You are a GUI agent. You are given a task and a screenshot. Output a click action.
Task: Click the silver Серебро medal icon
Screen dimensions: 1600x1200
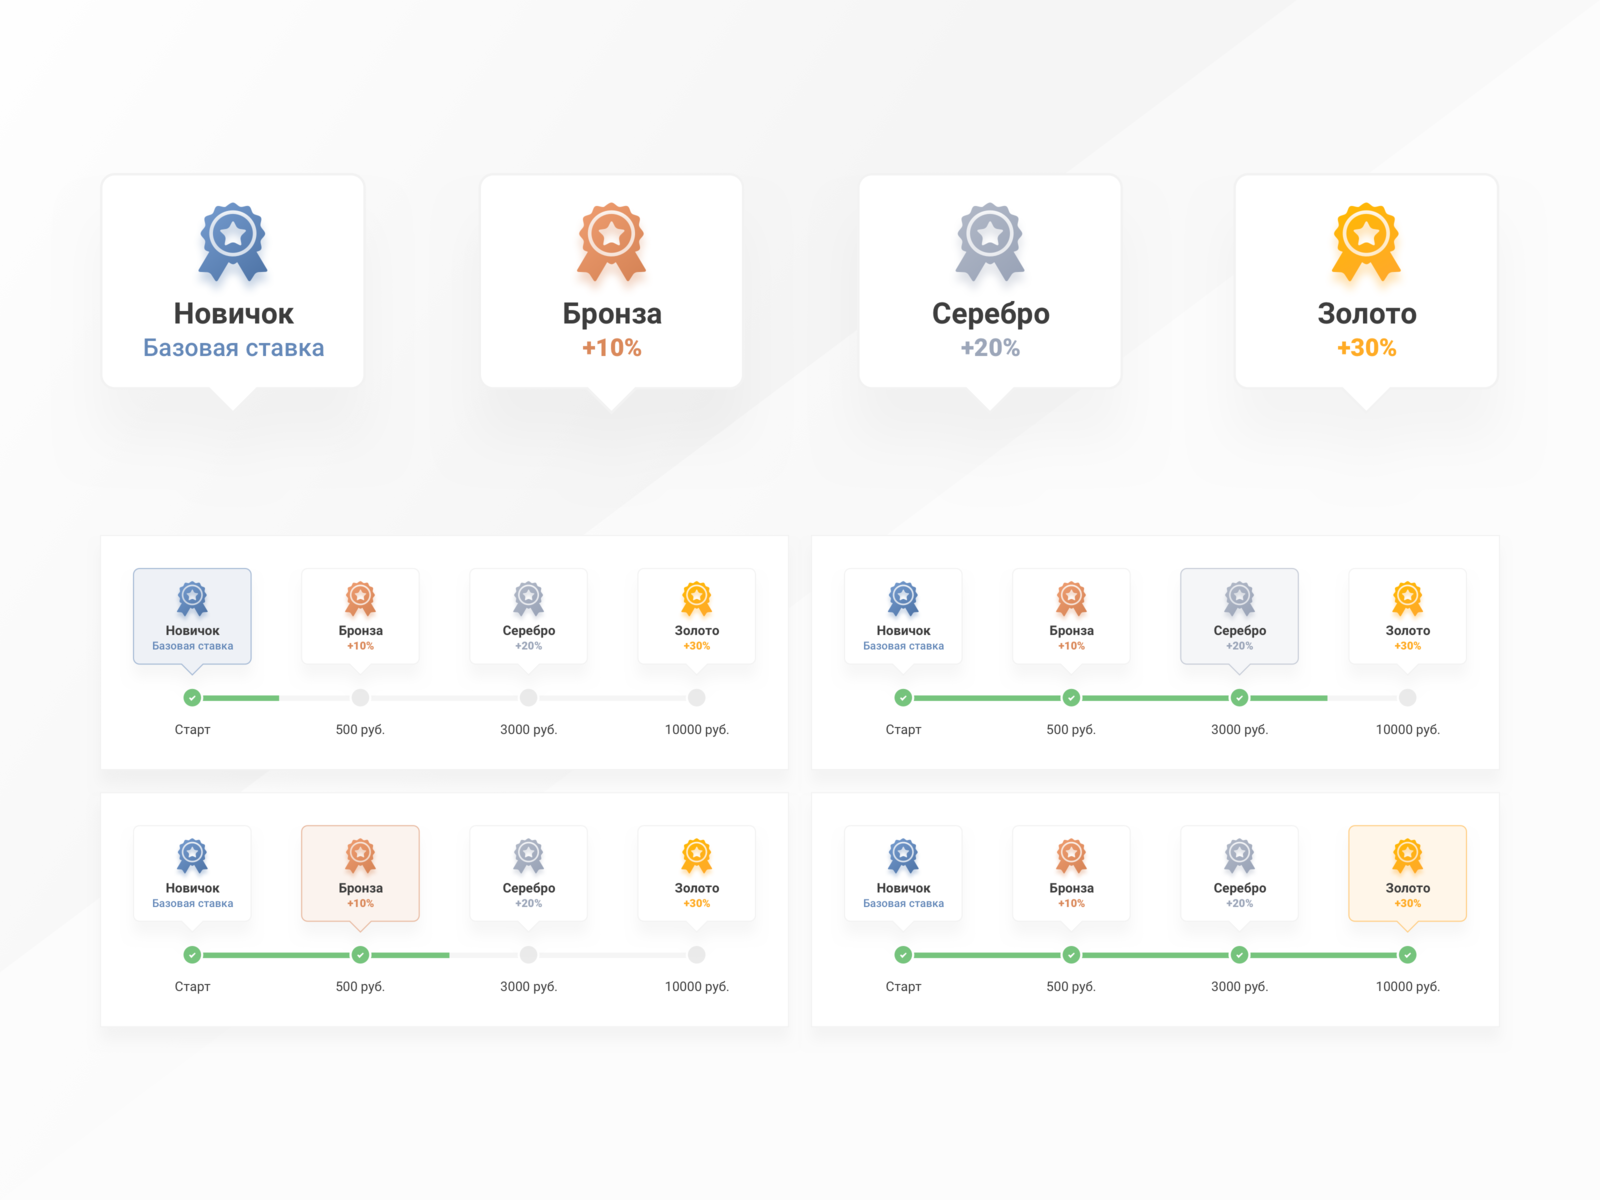coord(989,240)
